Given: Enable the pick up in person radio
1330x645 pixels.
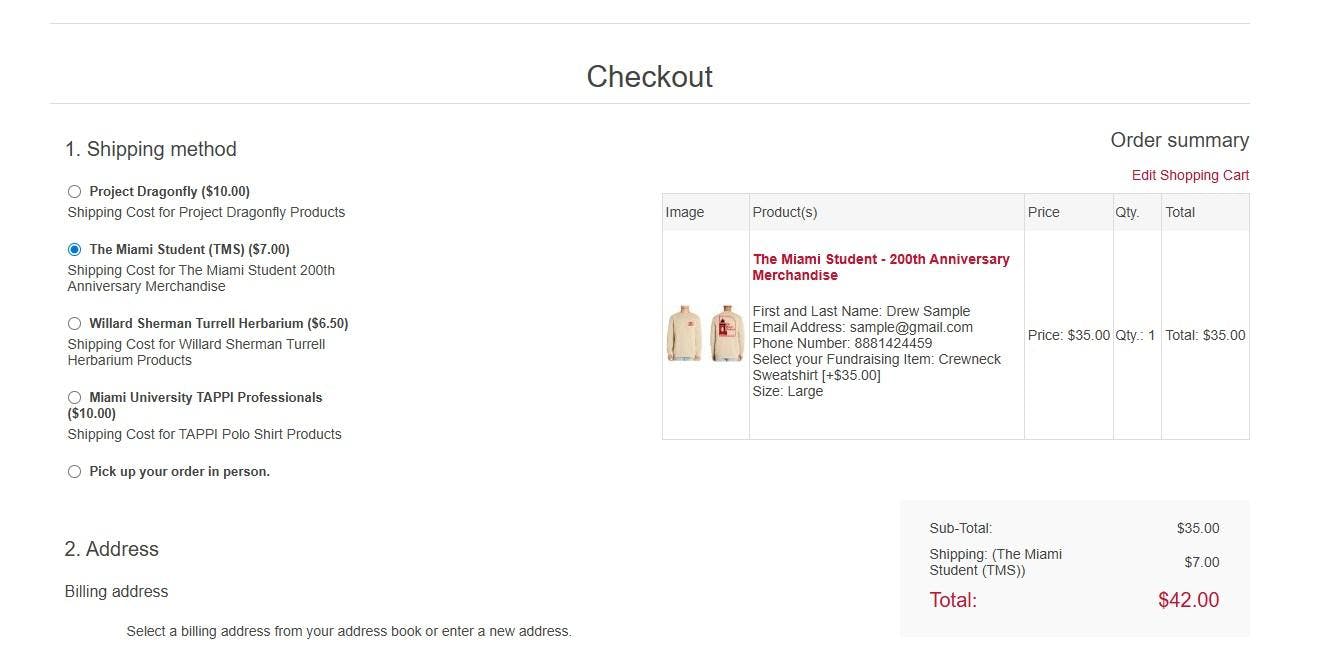Looking at the screenshot, I should (74, 471).
